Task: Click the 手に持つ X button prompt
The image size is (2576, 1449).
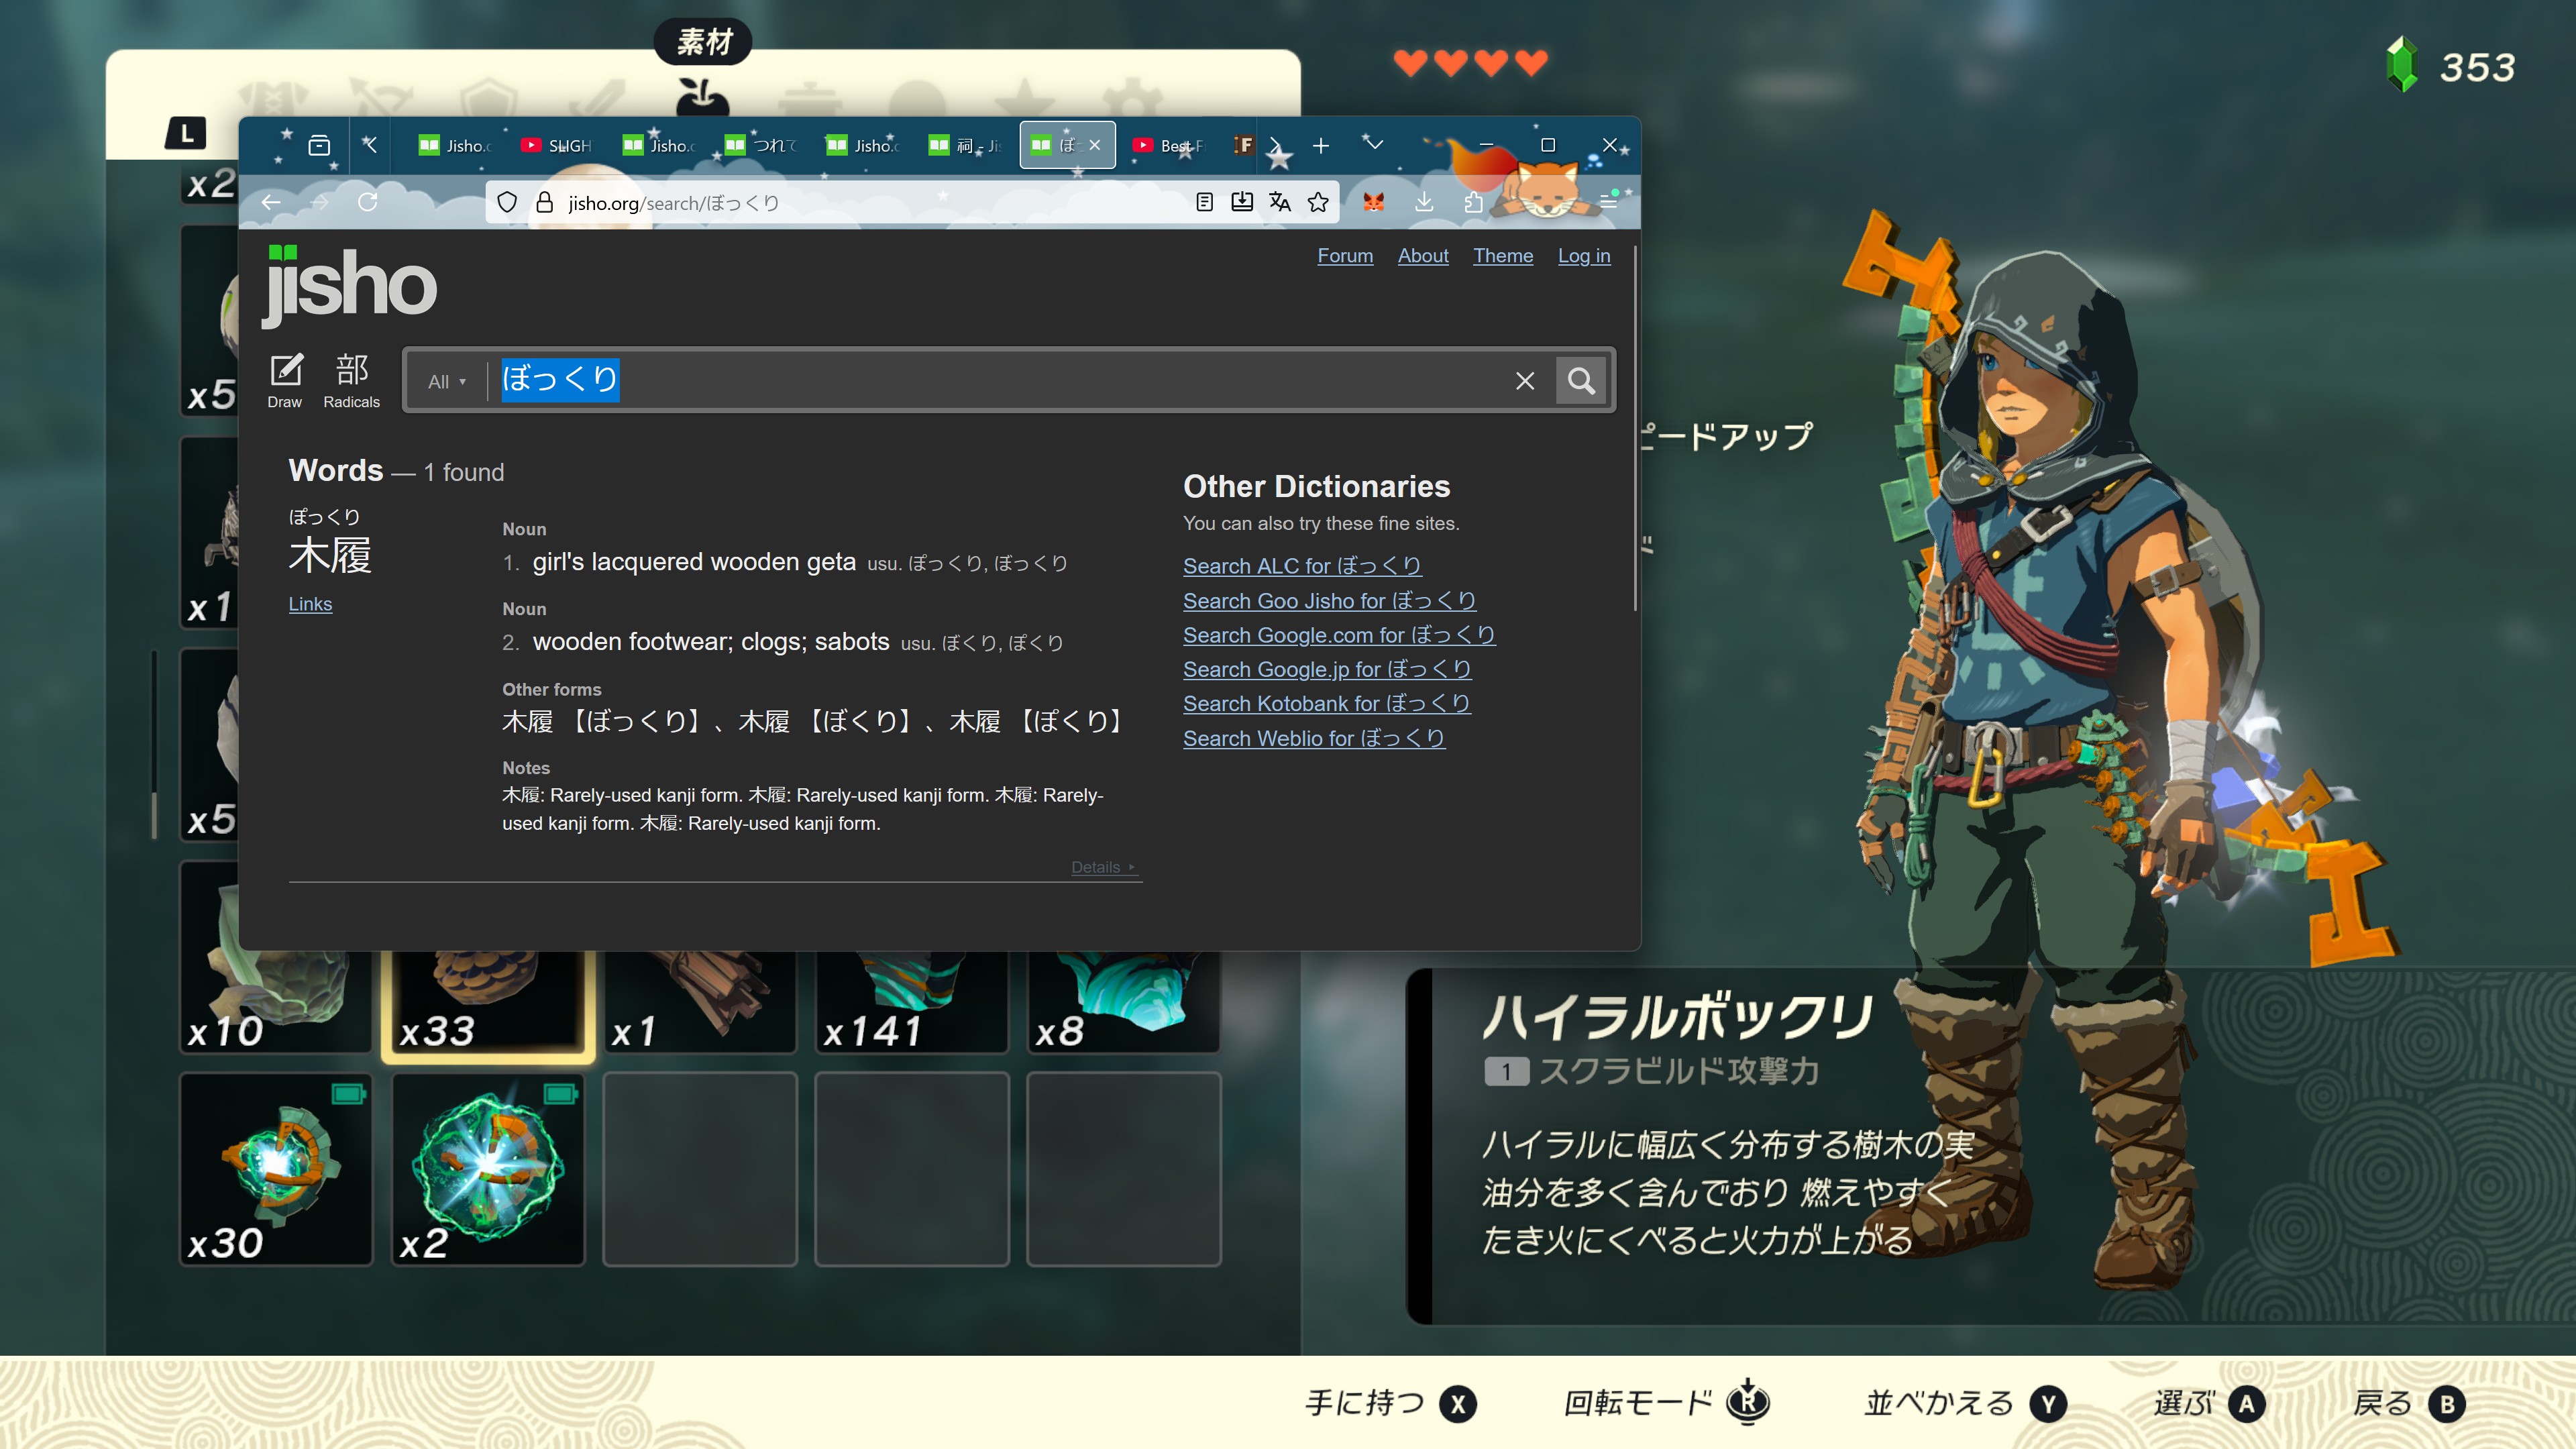Action: (1390, 1404)
